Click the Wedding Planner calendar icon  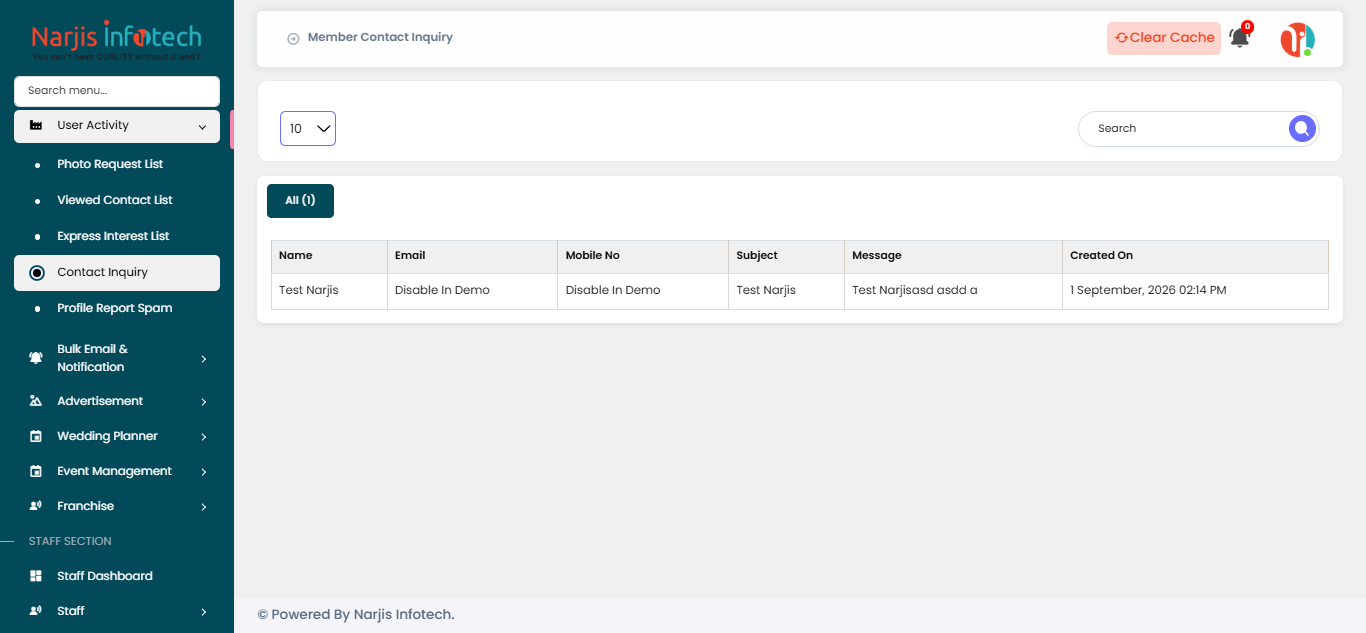pyautogui.click(x=36, y=436)
